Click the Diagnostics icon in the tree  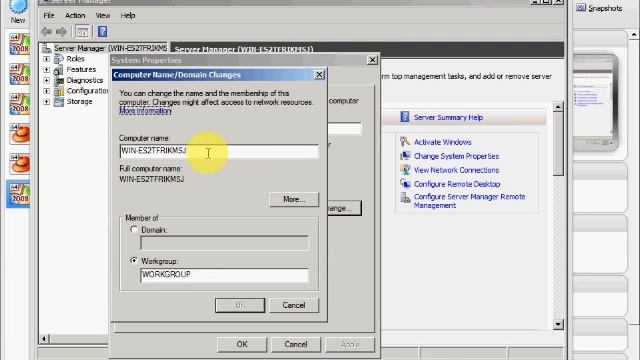point(59,80)
